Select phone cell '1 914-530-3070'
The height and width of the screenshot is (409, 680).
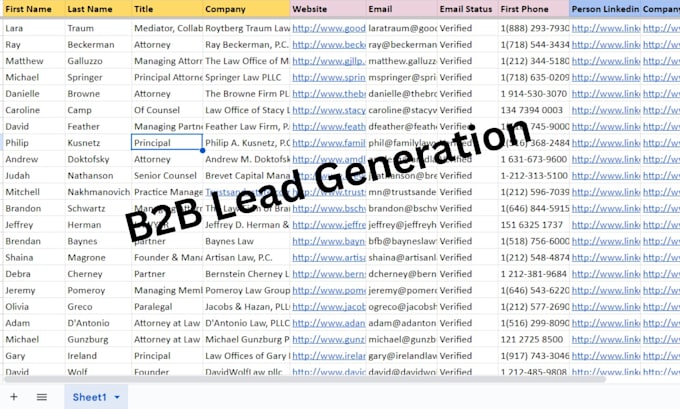click(x=534, y=94)
